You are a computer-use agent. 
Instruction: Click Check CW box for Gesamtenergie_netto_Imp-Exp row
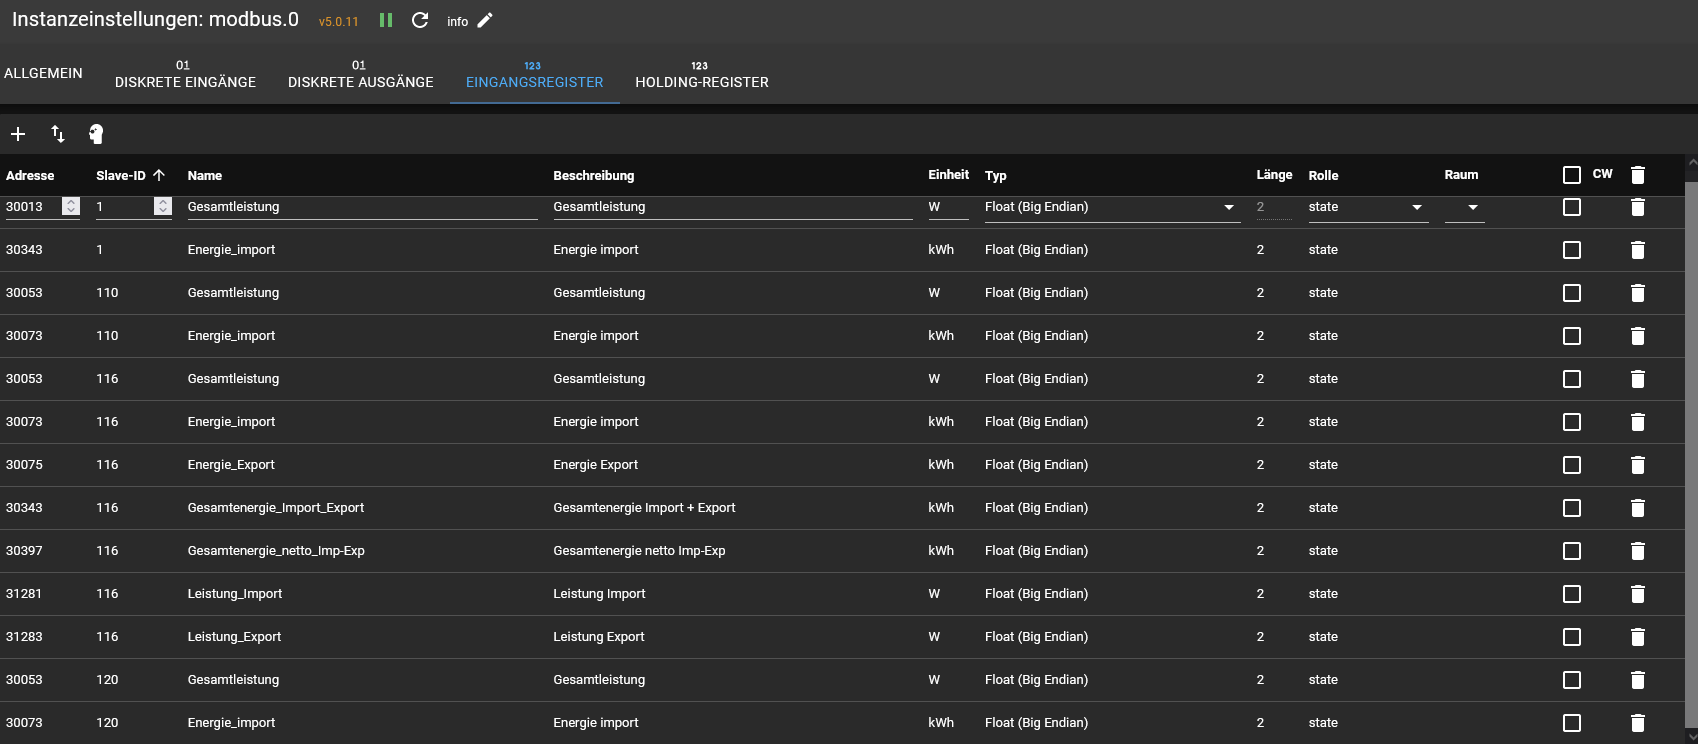1572,551
